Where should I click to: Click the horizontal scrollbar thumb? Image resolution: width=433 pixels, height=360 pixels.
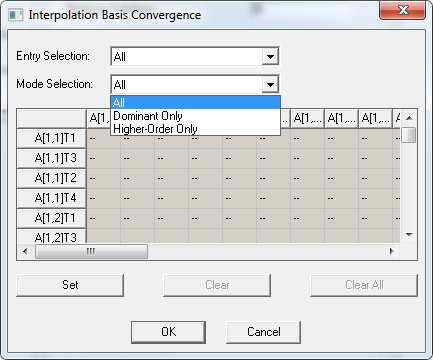(91, 251)
